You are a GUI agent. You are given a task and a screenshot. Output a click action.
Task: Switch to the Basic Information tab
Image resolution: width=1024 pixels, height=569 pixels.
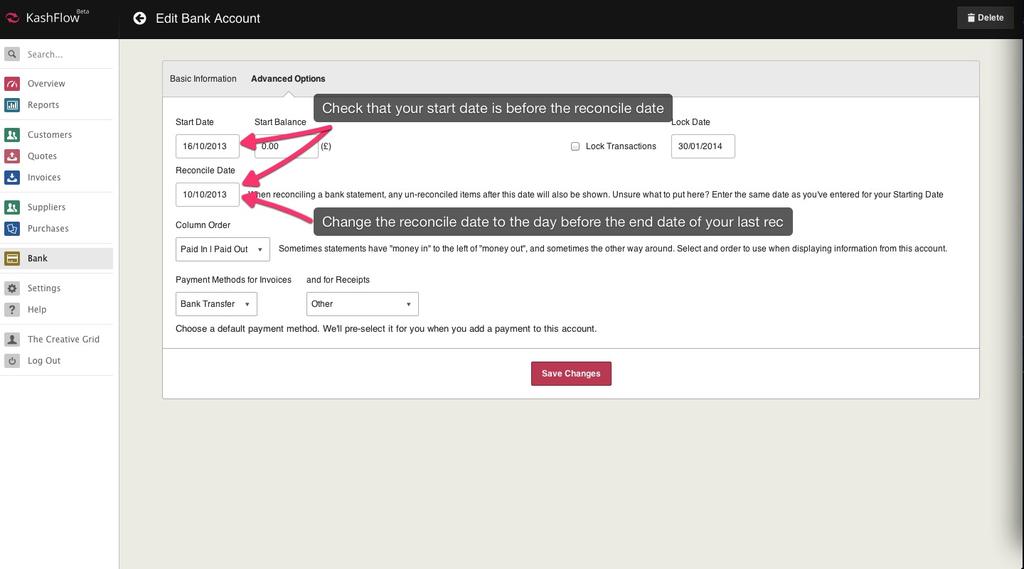pos(203,79)
